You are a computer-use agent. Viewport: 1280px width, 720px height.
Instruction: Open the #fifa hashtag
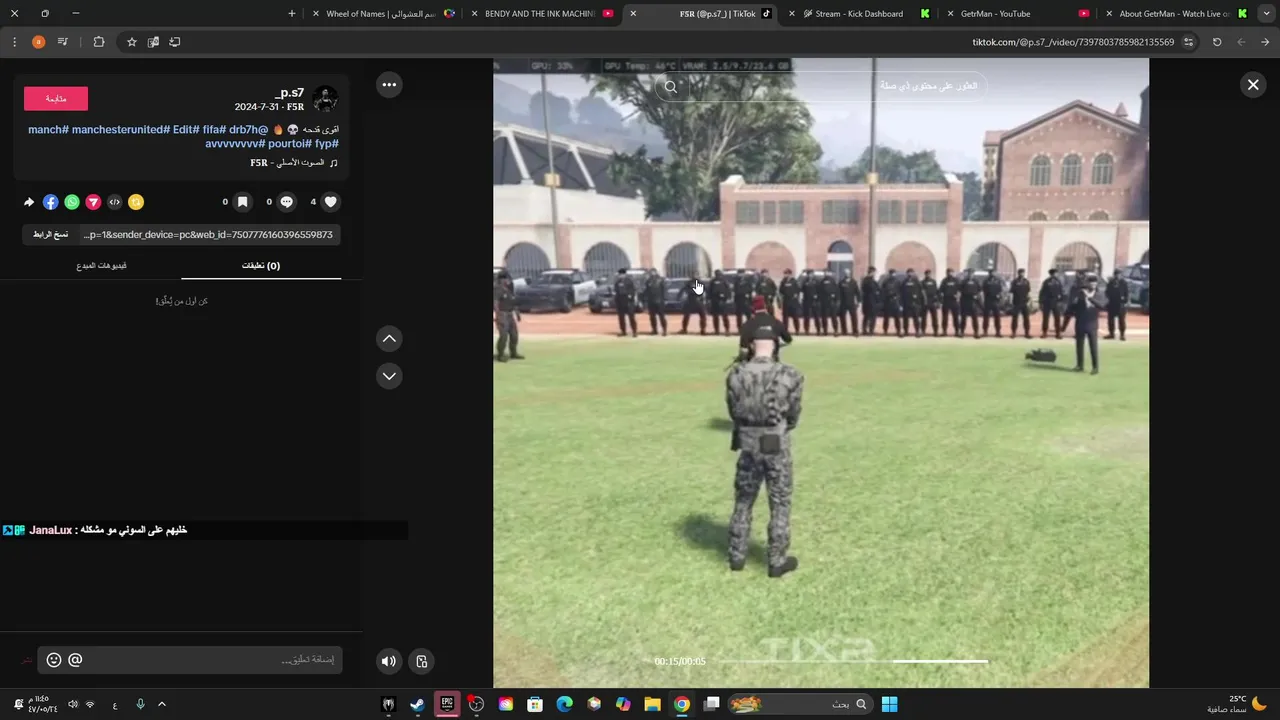click(x=213, y=130)
